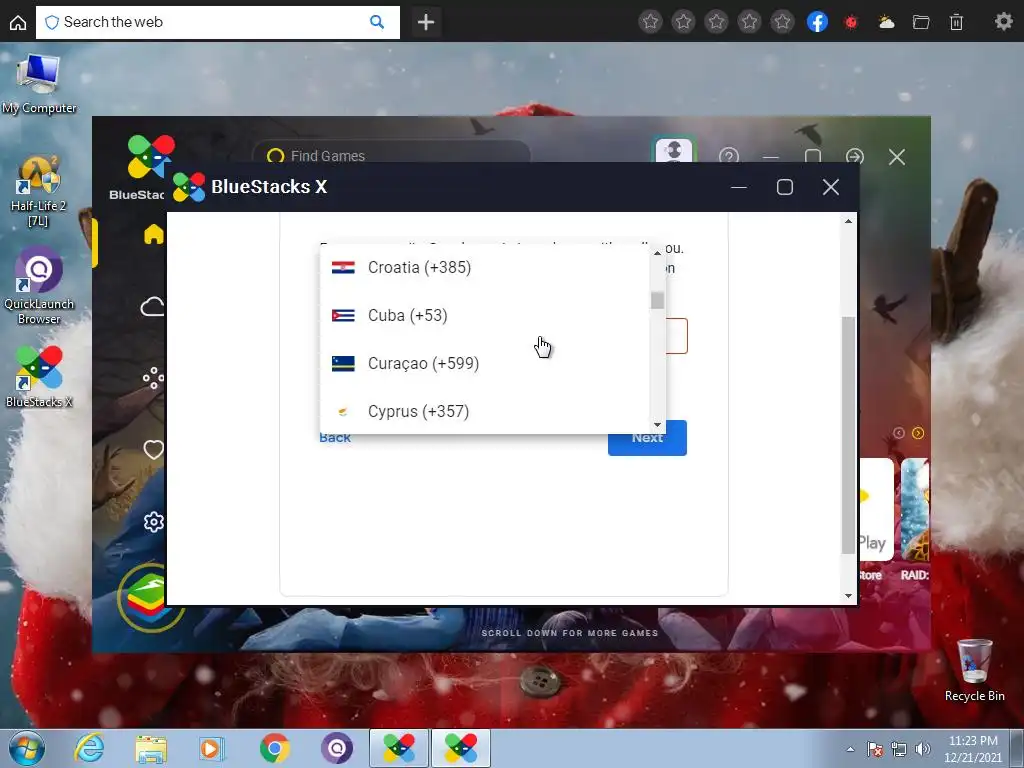1024x768 pixels.
Task: Click the red ladybug icon
Action: click(851, 22)
